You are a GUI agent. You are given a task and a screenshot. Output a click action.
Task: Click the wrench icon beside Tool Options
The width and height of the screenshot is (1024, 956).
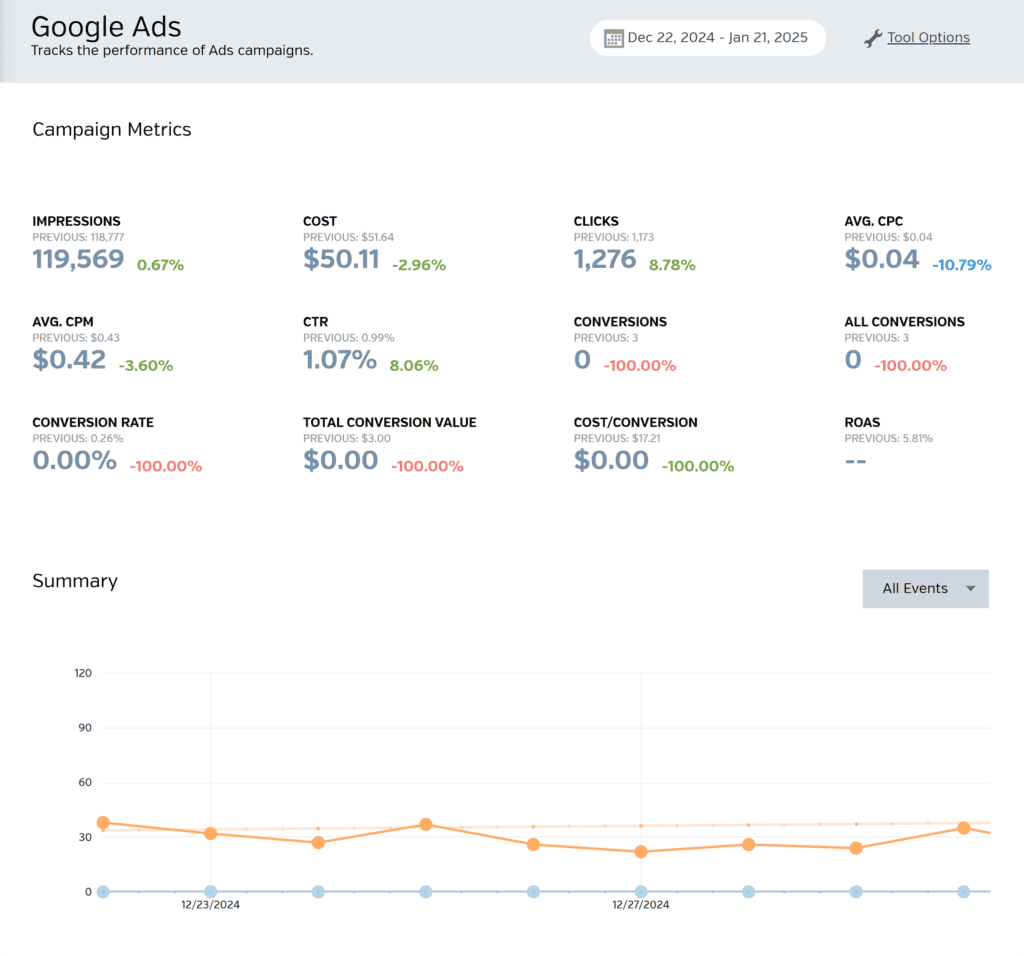pyautogui.click(x=872, y=38)
